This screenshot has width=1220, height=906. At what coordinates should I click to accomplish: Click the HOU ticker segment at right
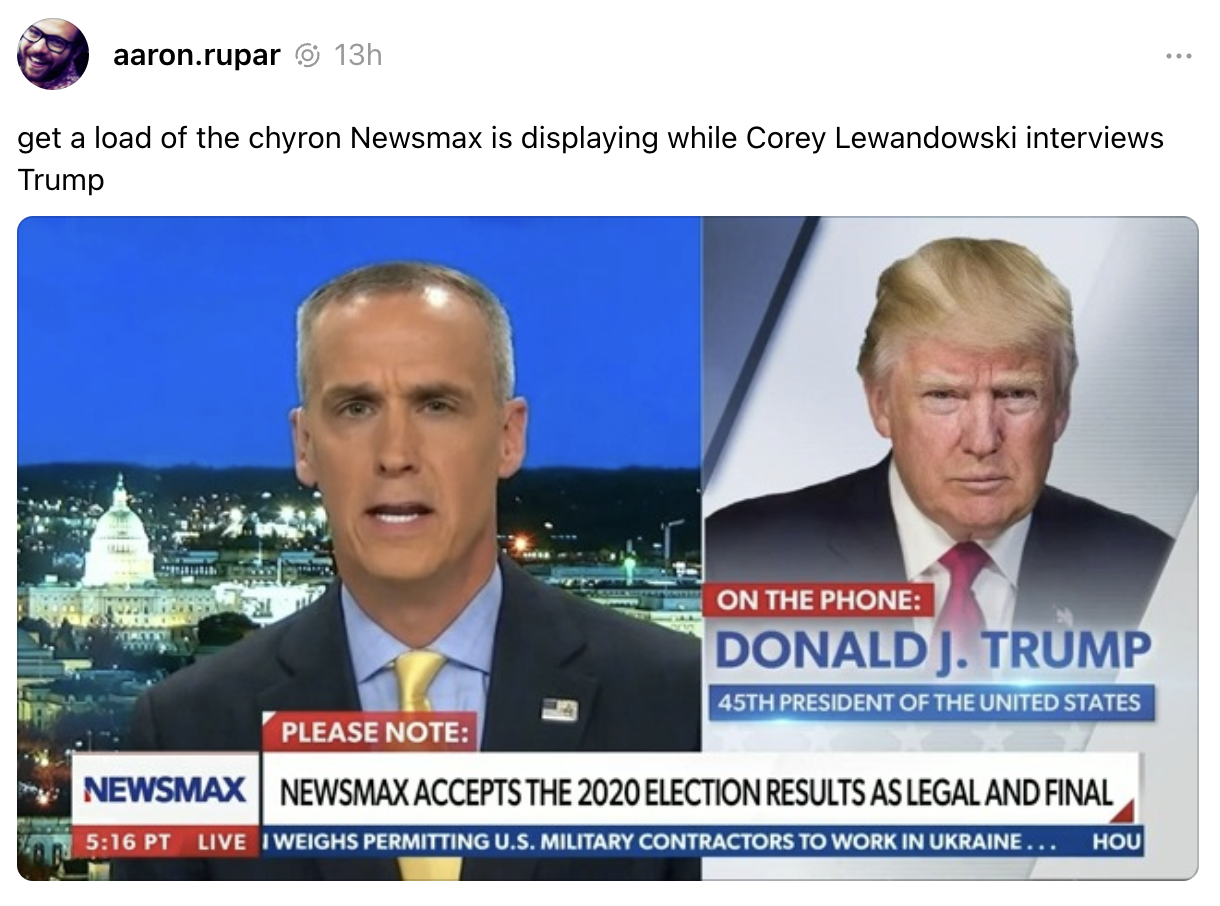(x=1116, y=842)
